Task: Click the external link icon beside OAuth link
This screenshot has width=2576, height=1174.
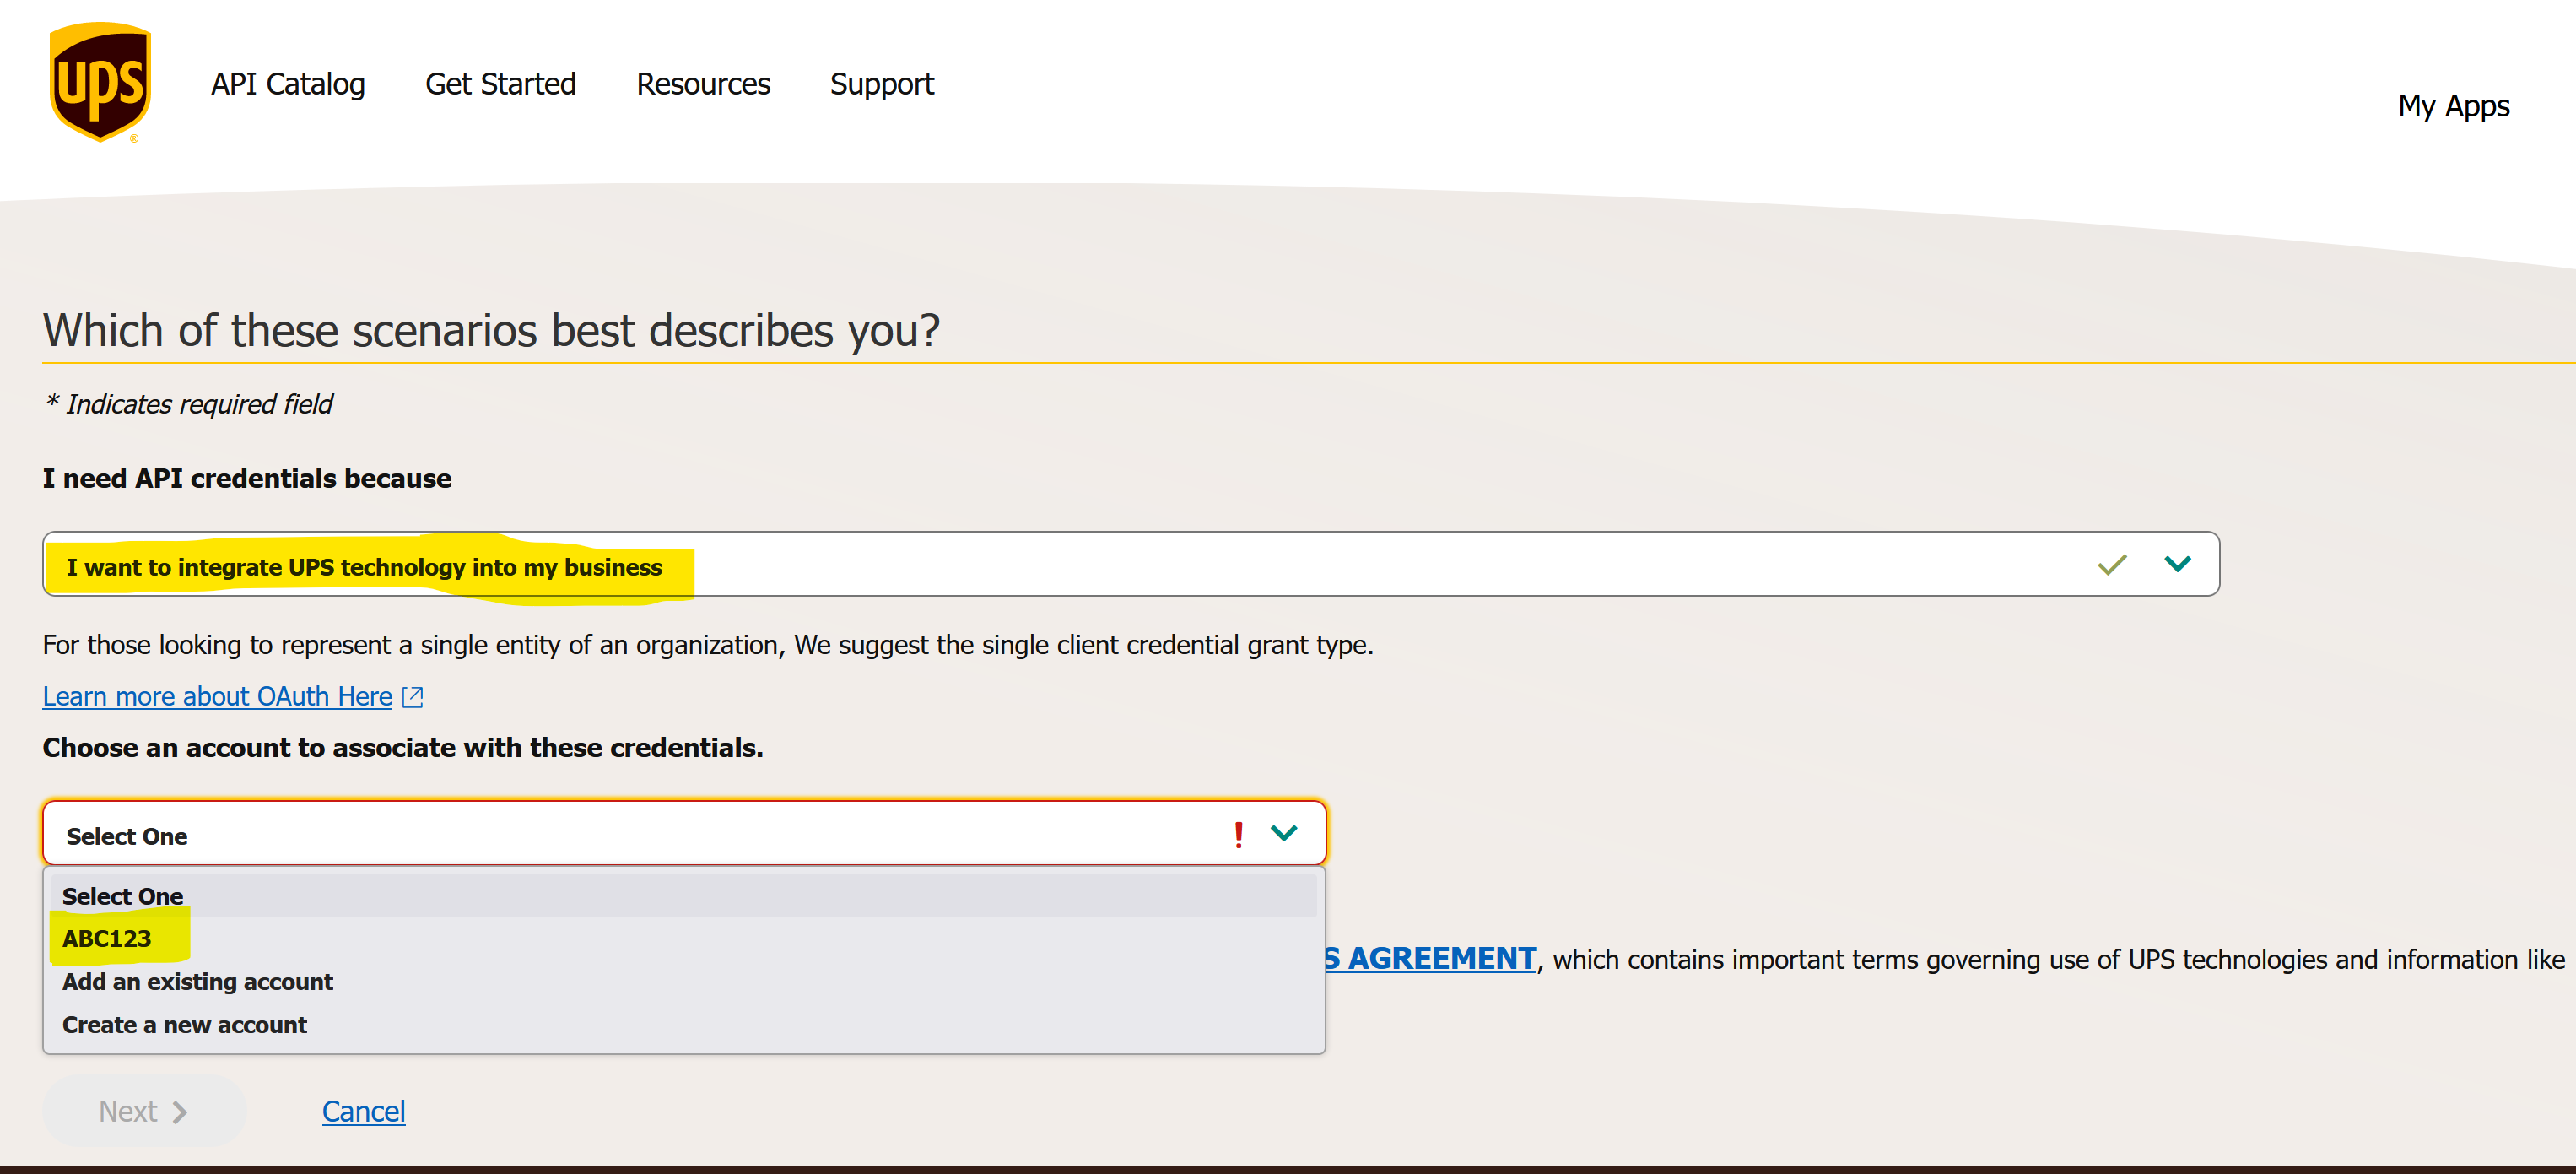Action: coord(413,697)
